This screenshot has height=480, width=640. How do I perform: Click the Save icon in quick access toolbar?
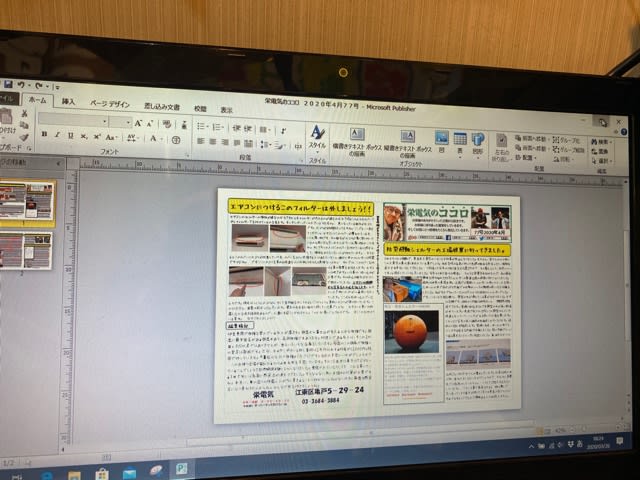tap(8, 84)
